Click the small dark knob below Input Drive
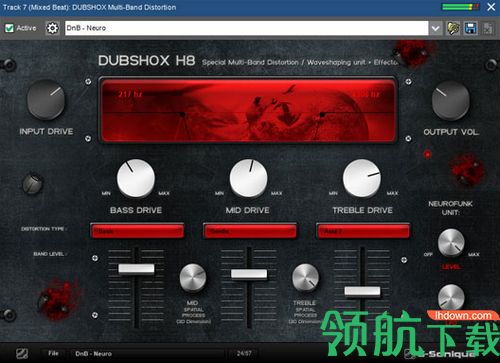The image size is (500, 363). [32, 184]
